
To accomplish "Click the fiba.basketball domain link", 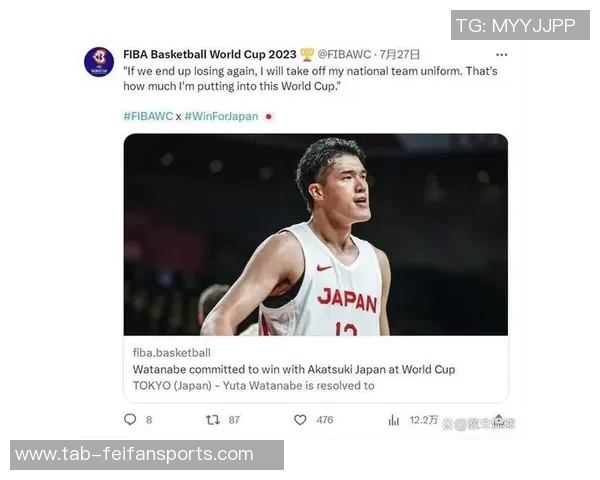I will pos(171,352).
